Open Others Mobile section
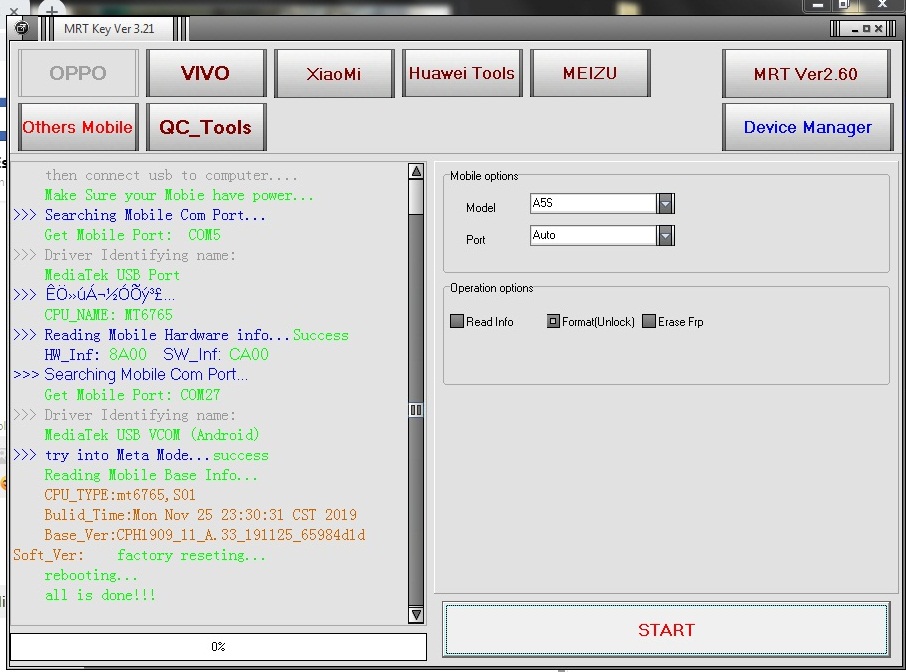 [x=78, y=127]
